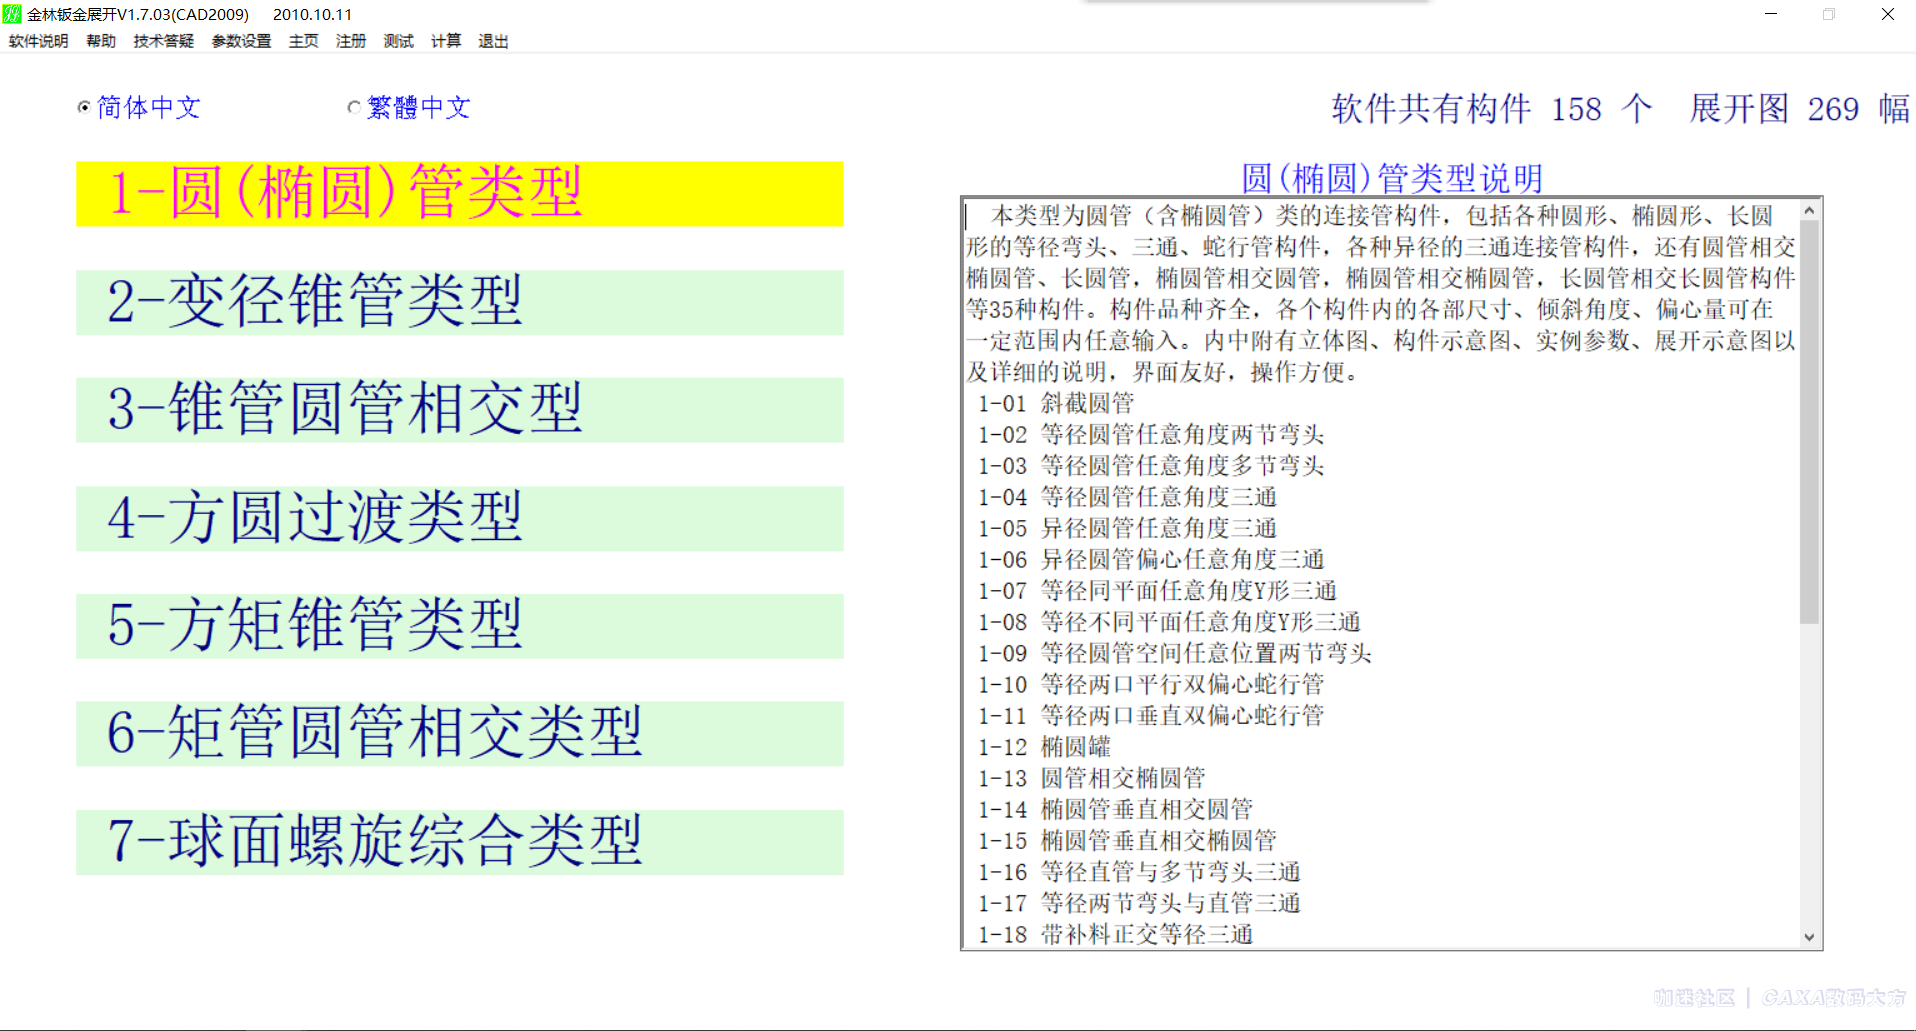Launch the 计算 function
The height and width of the screenshot is (1031, 1916).
click(x=444, y=41)
